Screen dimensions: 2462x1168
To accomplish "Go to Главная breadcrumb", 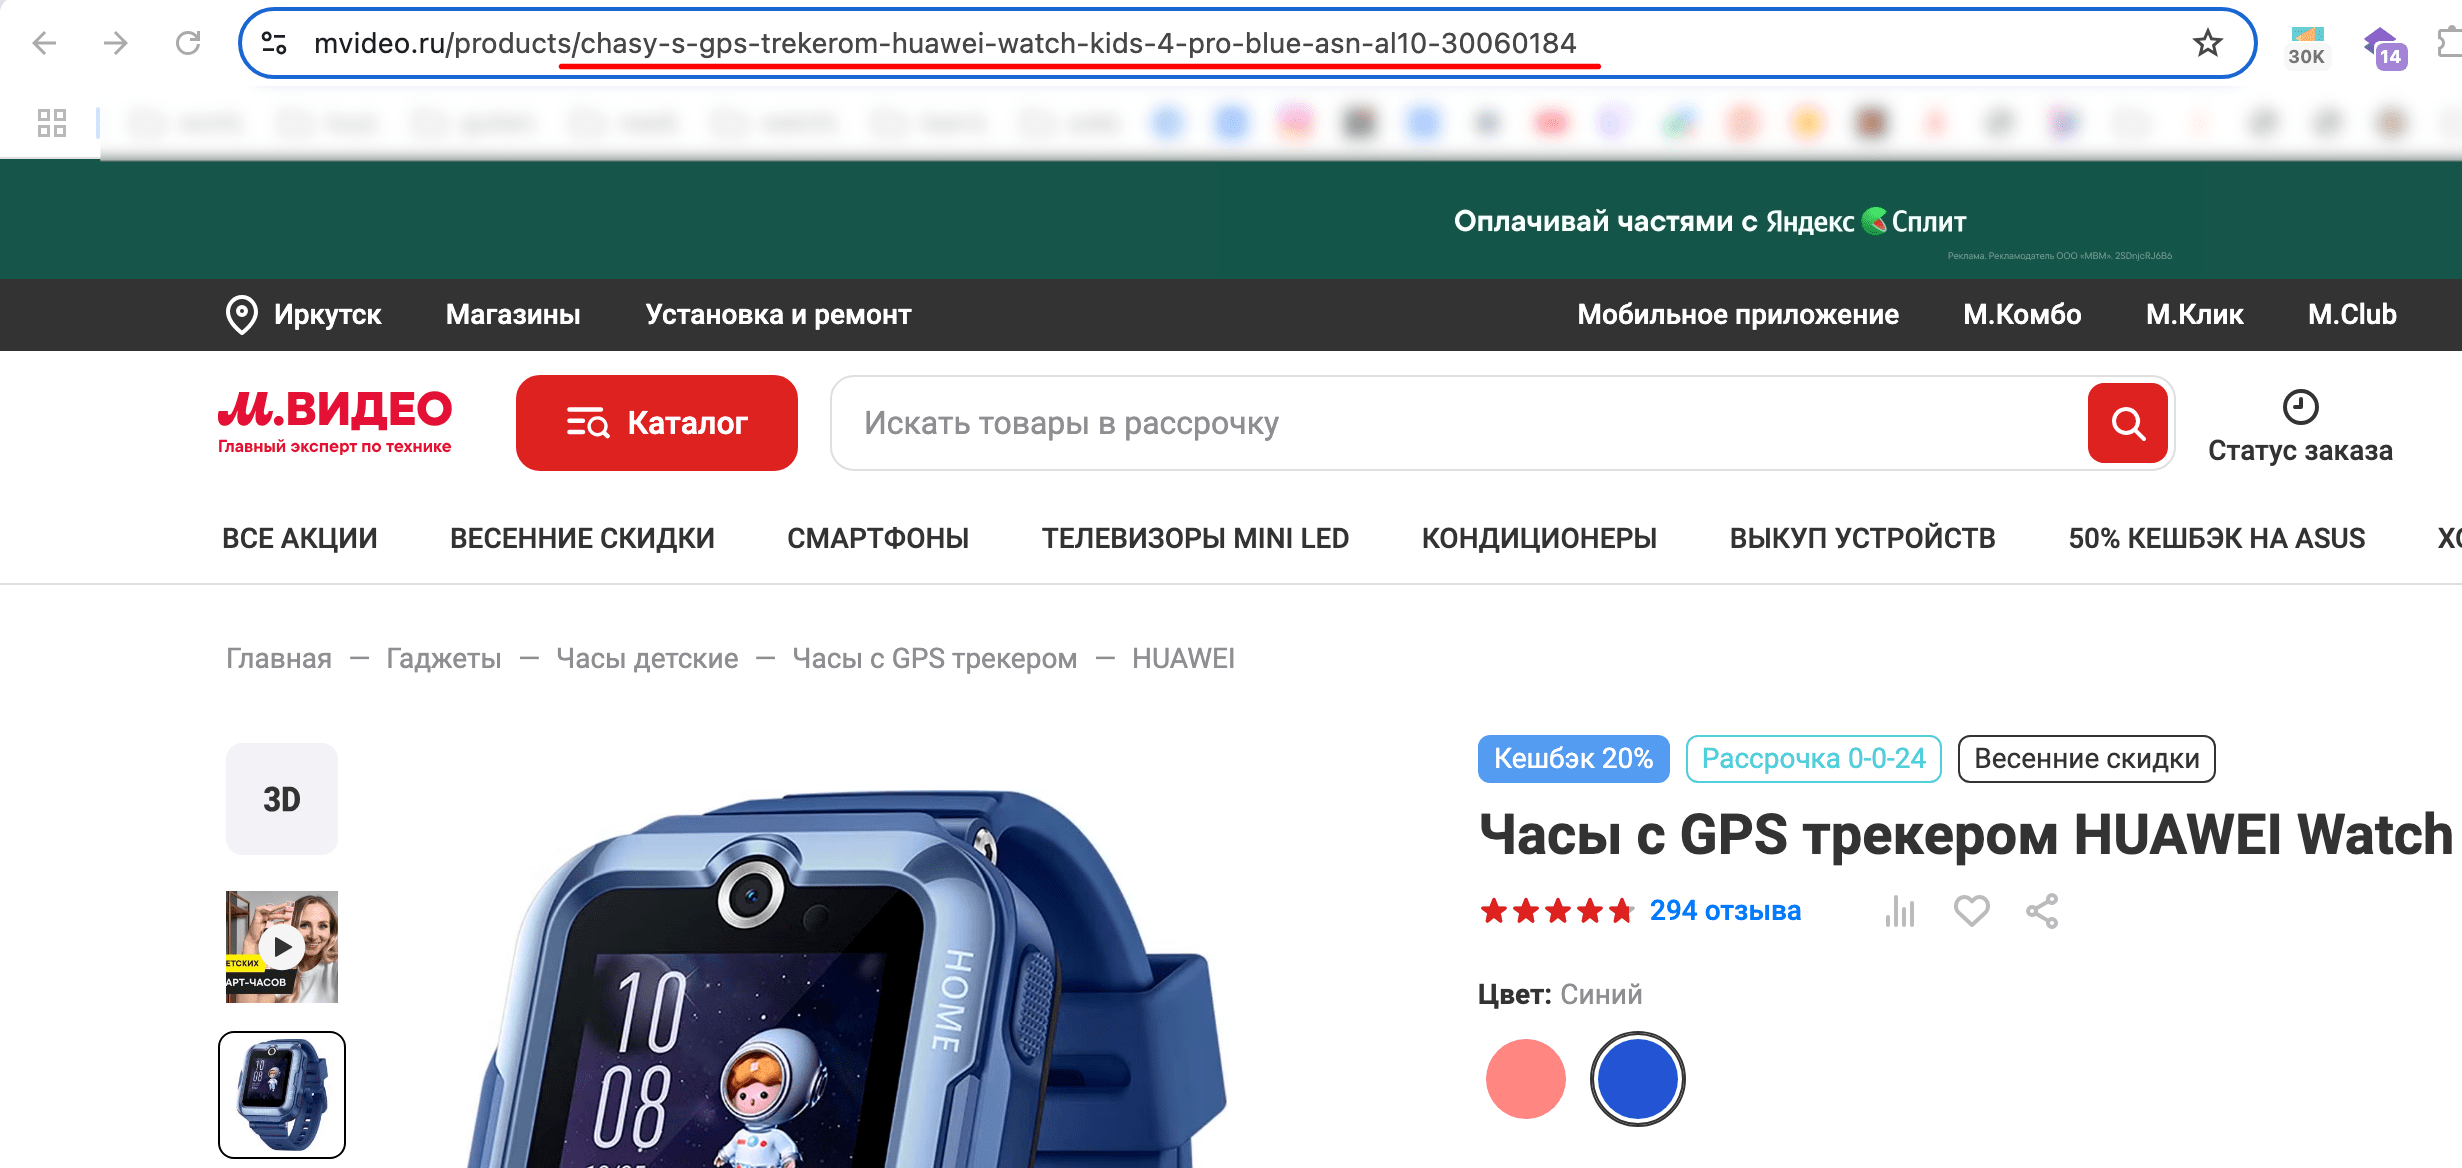I will click(x=279, y=658).
